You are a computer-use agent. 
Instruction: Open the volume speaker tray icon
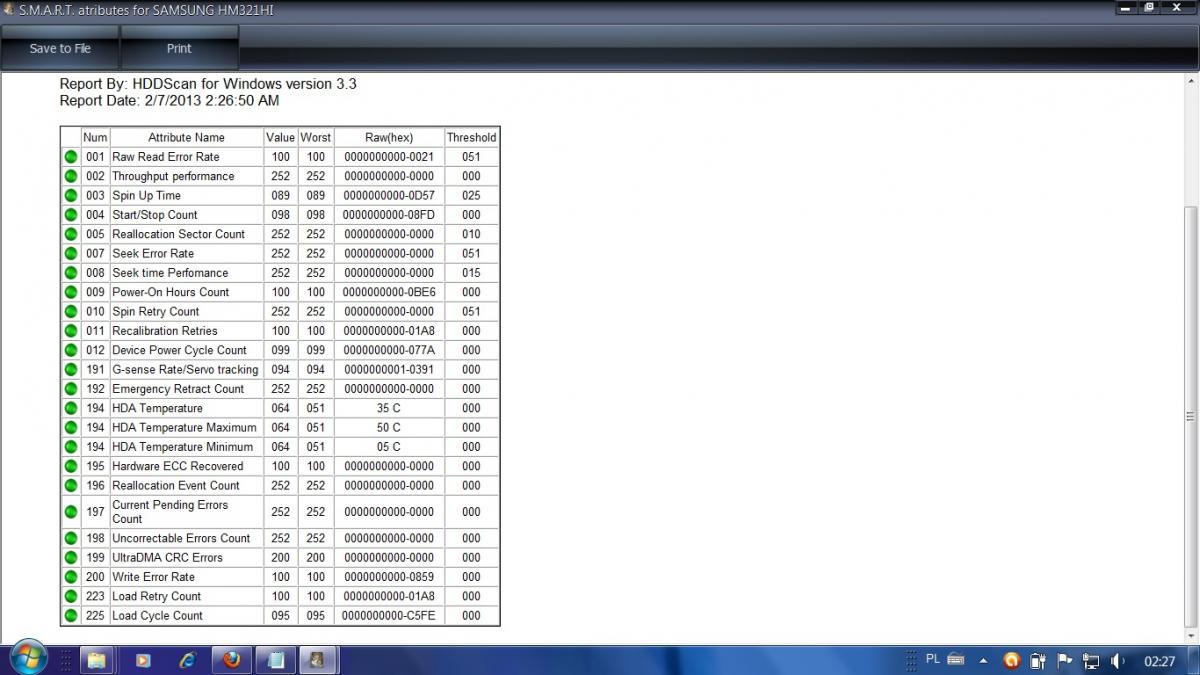point(1118,660)
